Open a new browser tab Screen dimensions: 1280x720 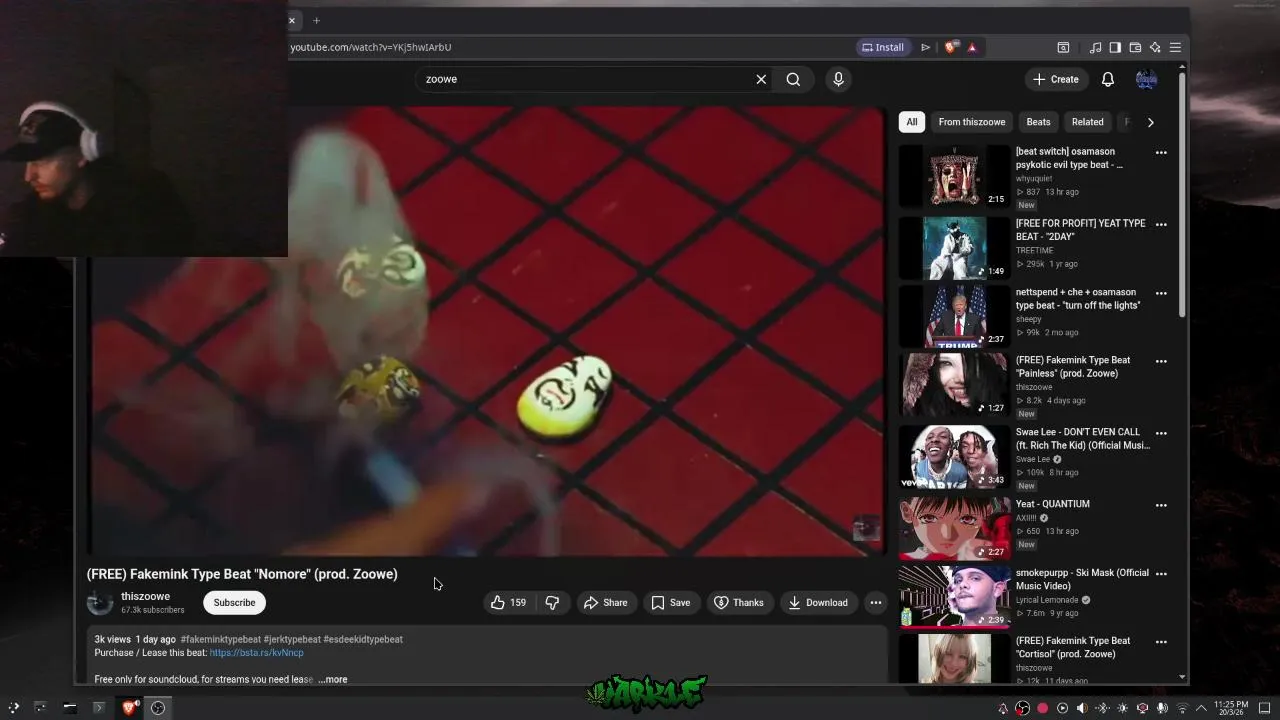click(x=316, y=20)
